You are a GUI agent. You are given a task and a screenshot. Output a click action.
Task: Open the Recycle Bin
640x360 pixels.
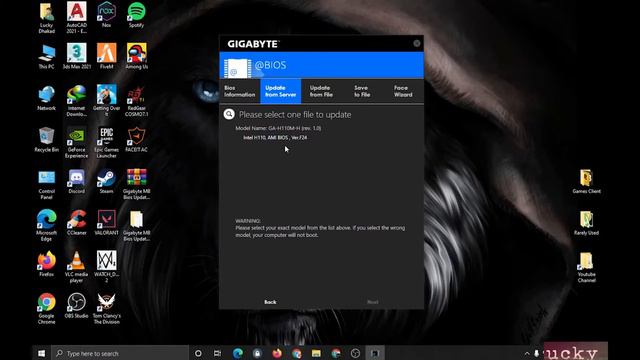(47, 140)
